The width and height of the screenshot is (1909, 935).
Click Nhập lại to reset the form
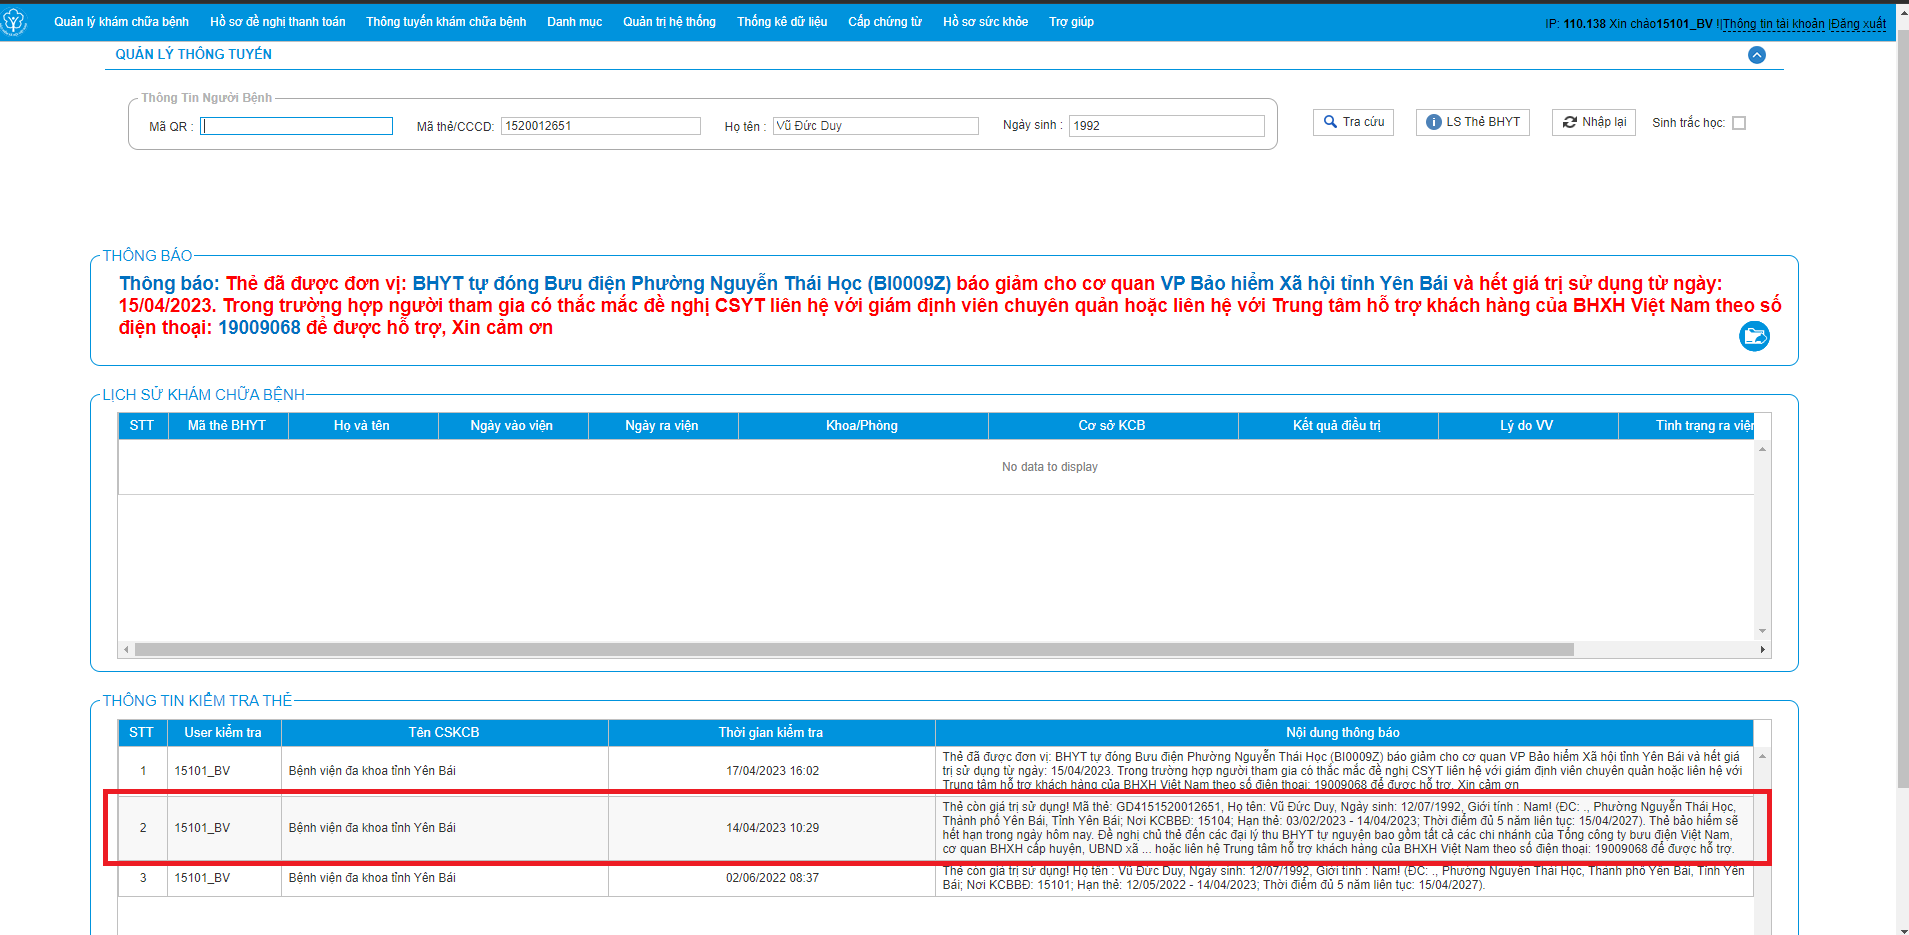(1593, 122)
